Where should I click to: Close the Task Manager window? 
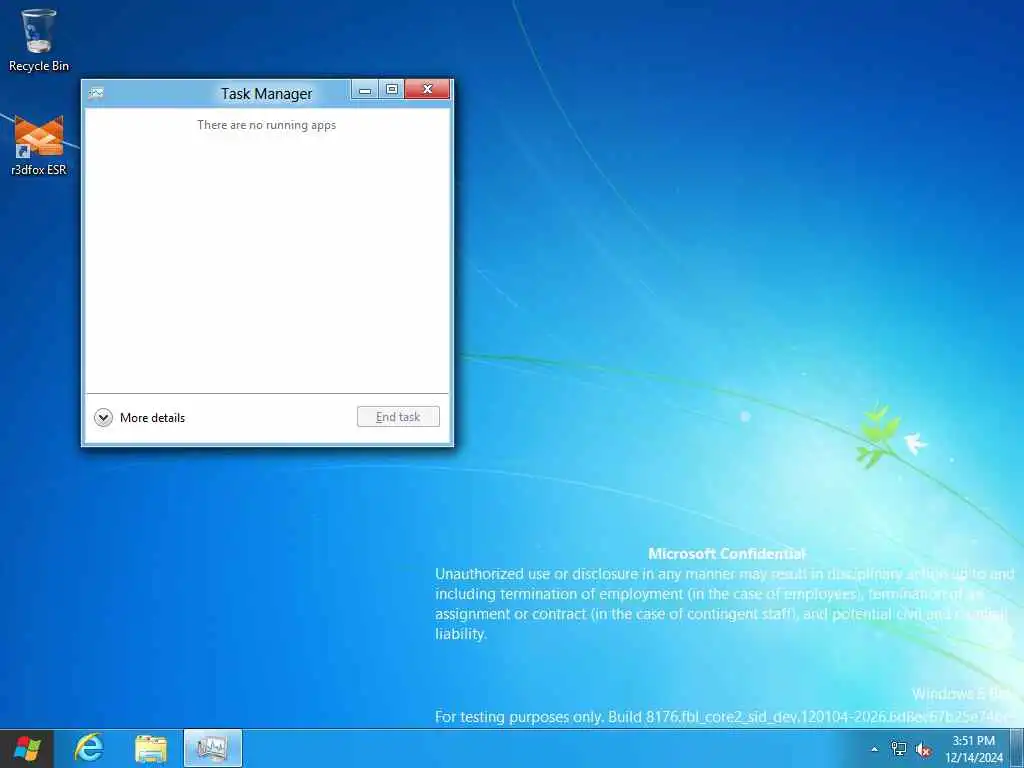pyautogui.click(x=427, y=89)
